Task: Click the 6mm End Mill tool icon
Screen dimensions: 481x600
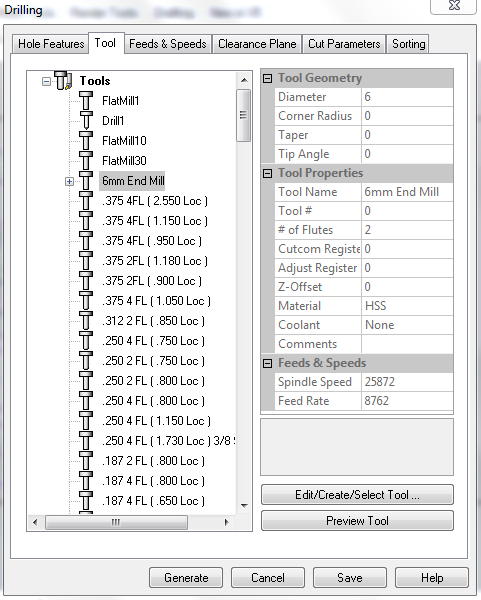Action: (86, 181)
